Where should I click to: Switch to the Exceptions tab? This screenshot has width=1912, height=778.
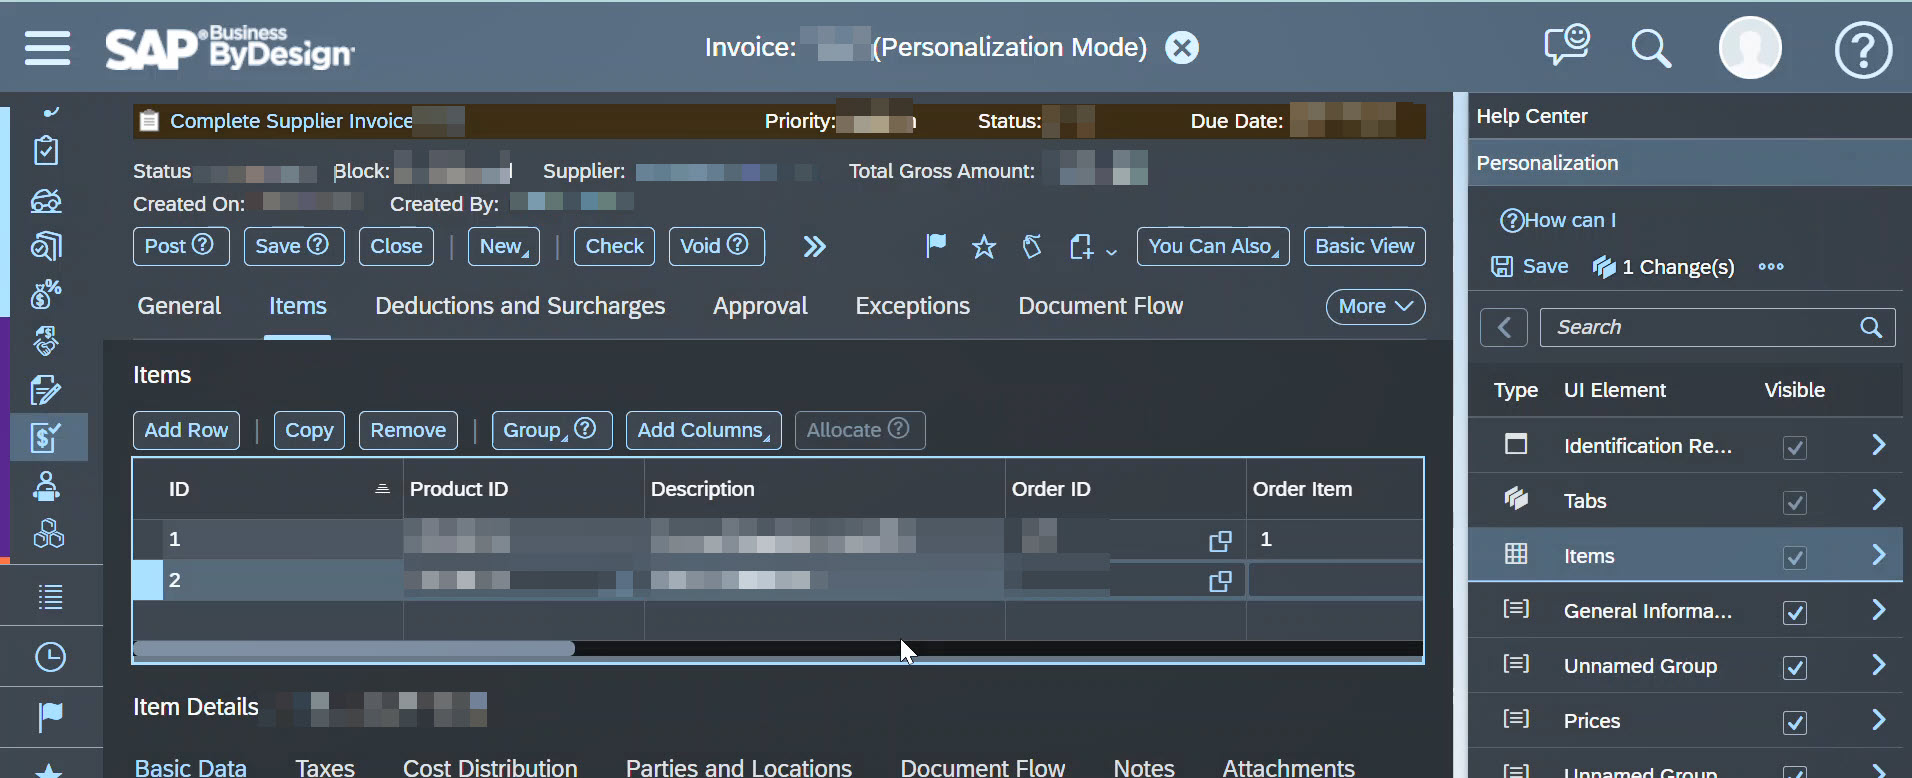912,306
